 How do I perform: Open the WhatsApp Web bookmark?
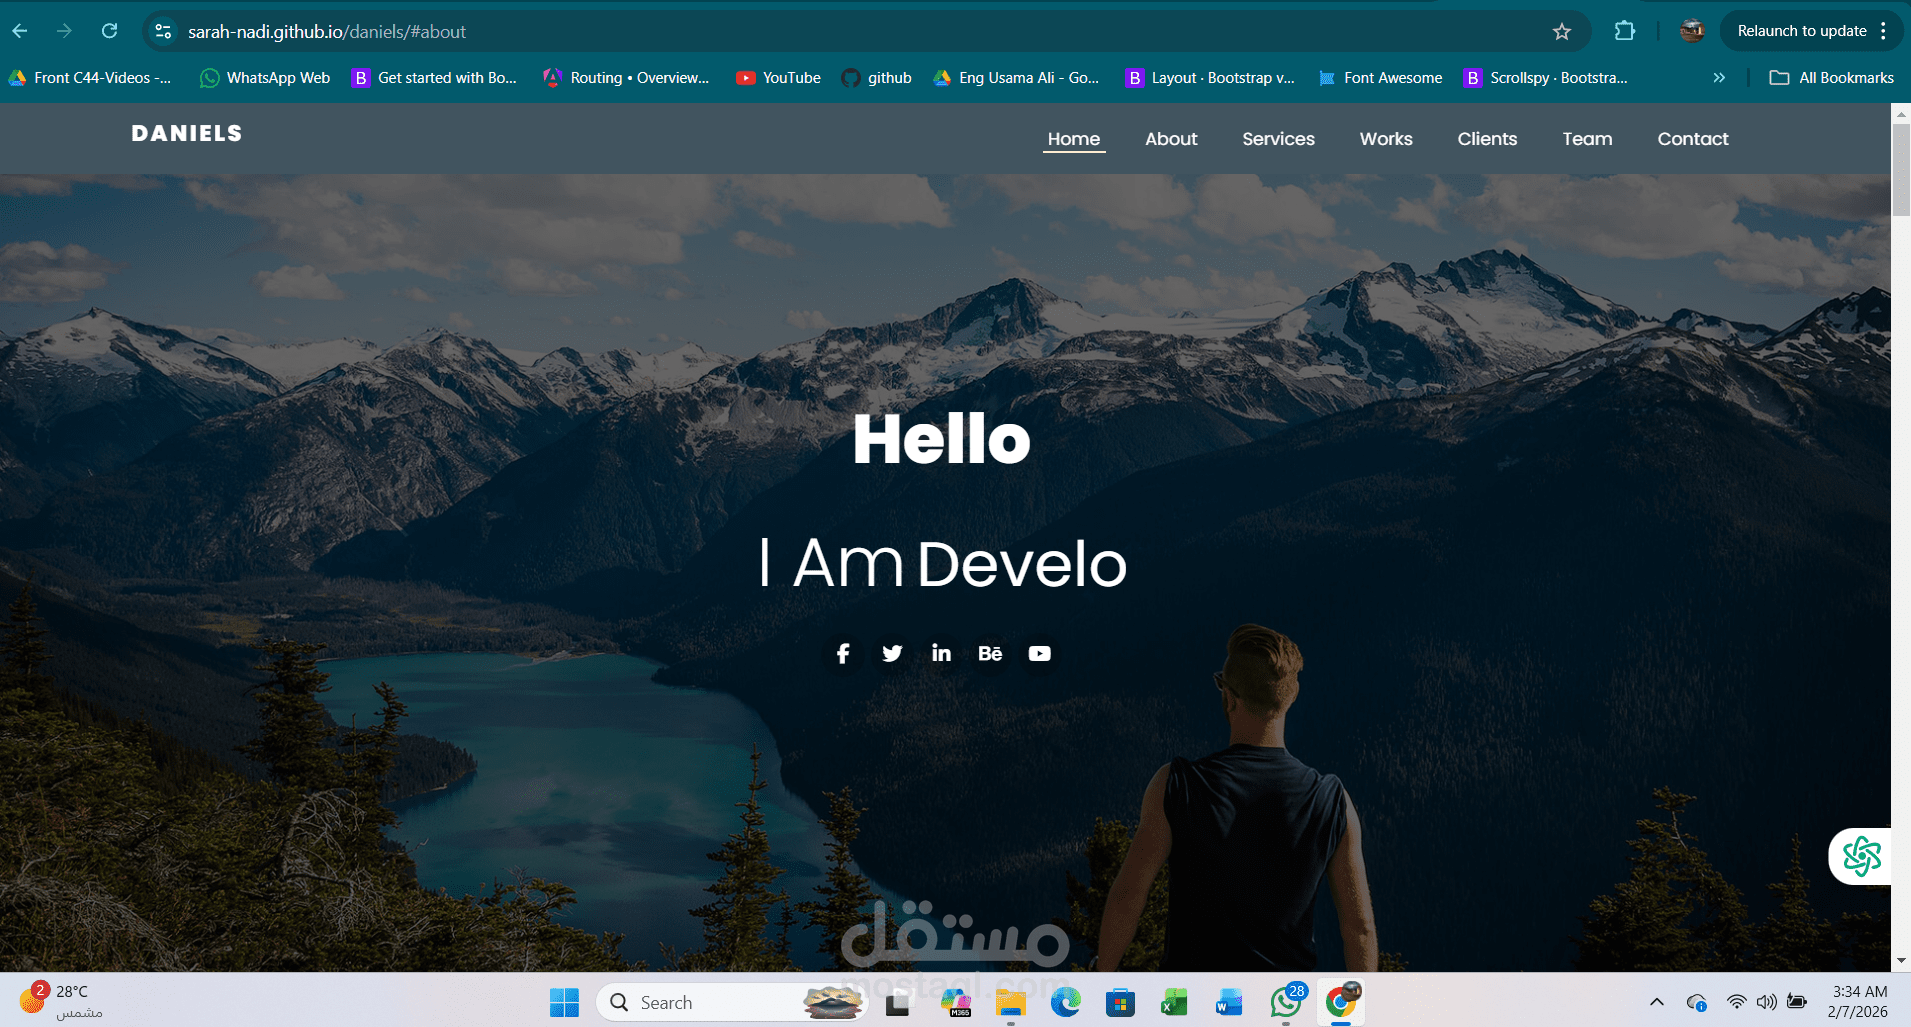265,77
